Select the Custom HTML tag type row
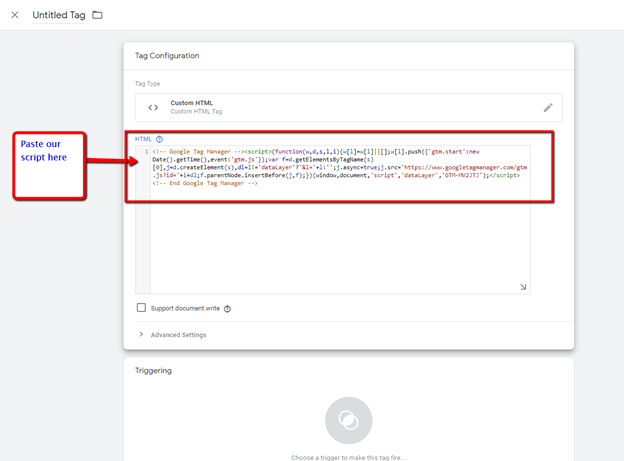This screenshot has height=461, width=624. tap(349, 107)
